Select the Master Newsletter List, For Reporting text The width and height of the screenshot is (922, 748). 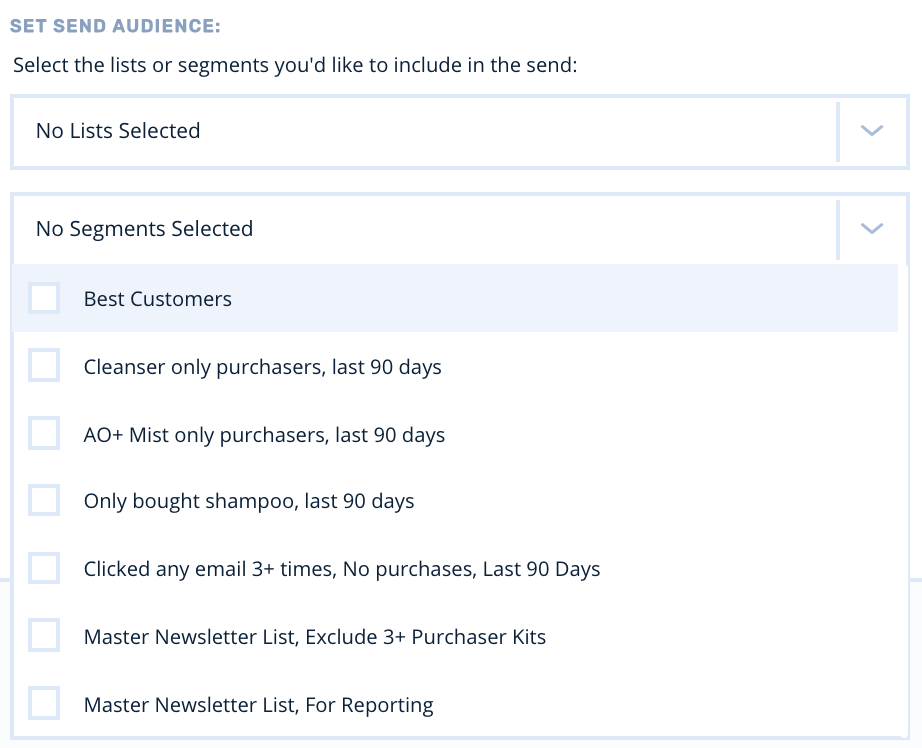click(259, 705)
